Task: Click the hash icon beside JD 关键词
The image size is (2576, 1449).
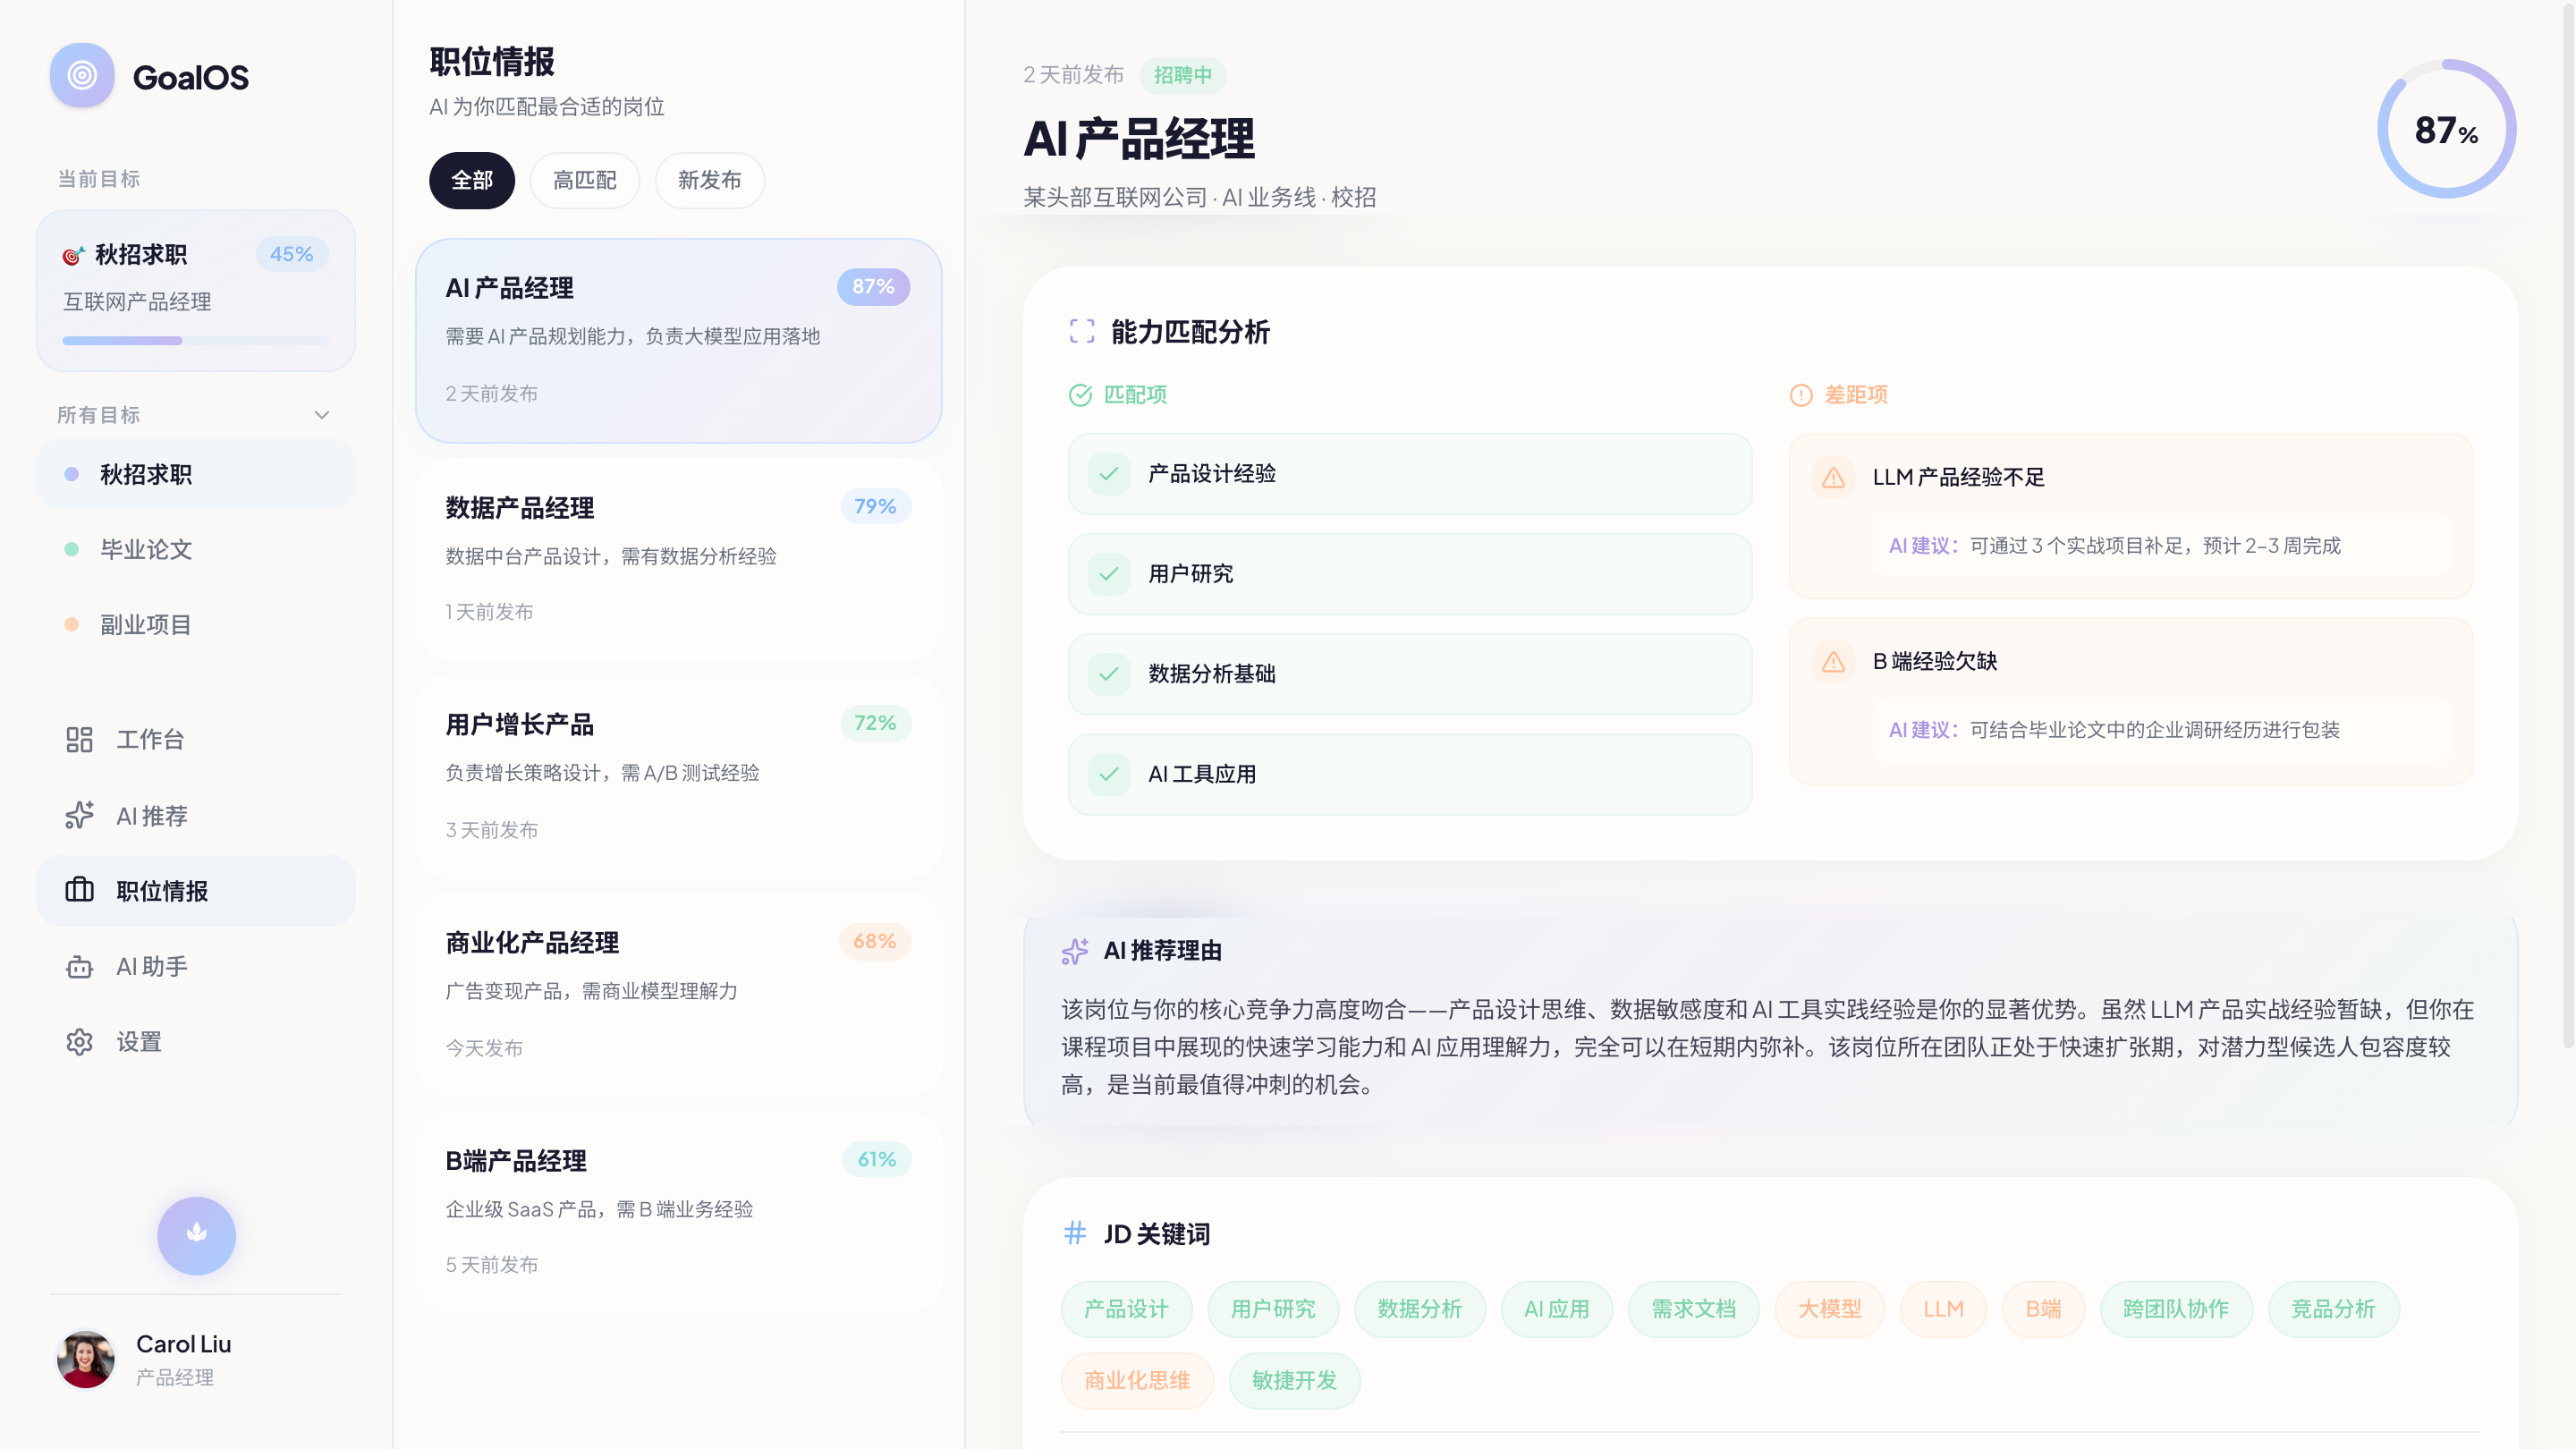Action: point(1075,1233)
